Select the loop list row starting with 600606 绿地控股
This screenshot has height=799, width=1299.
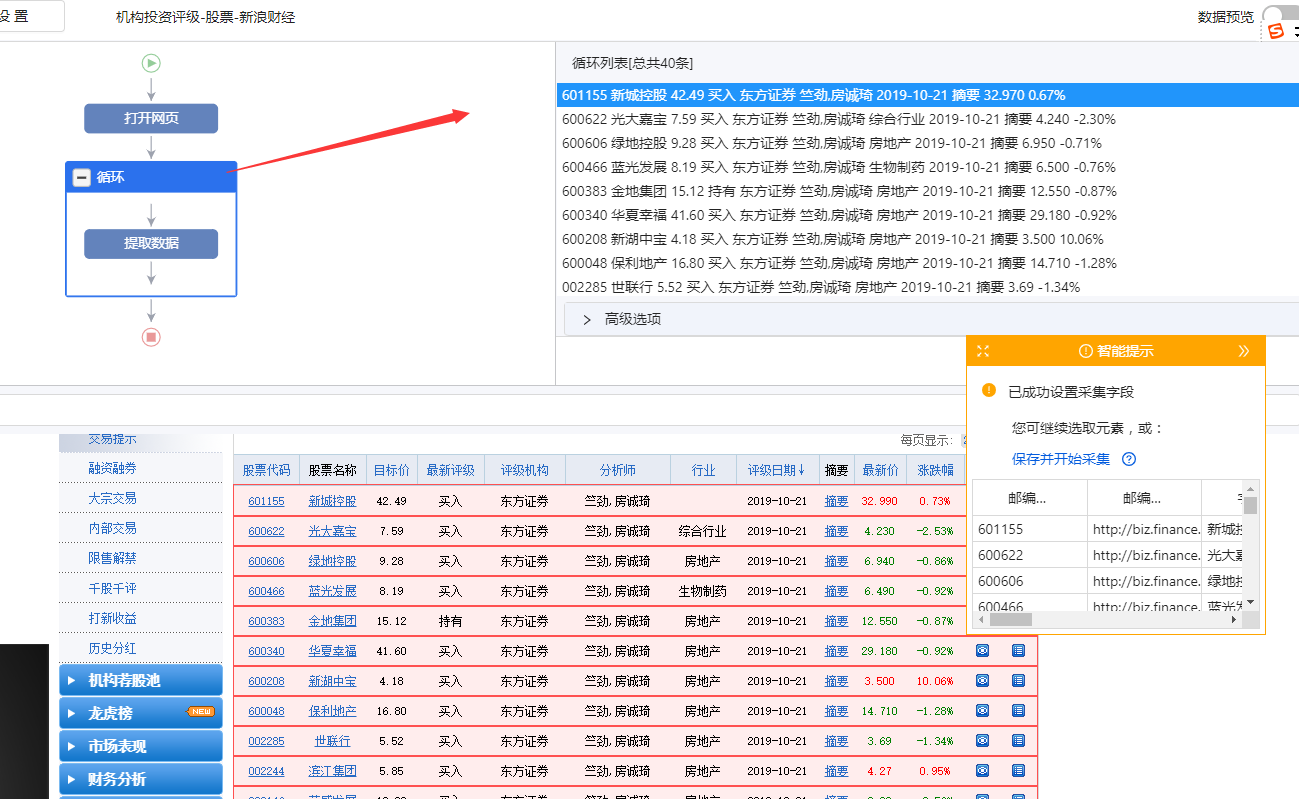click(927, 143)
